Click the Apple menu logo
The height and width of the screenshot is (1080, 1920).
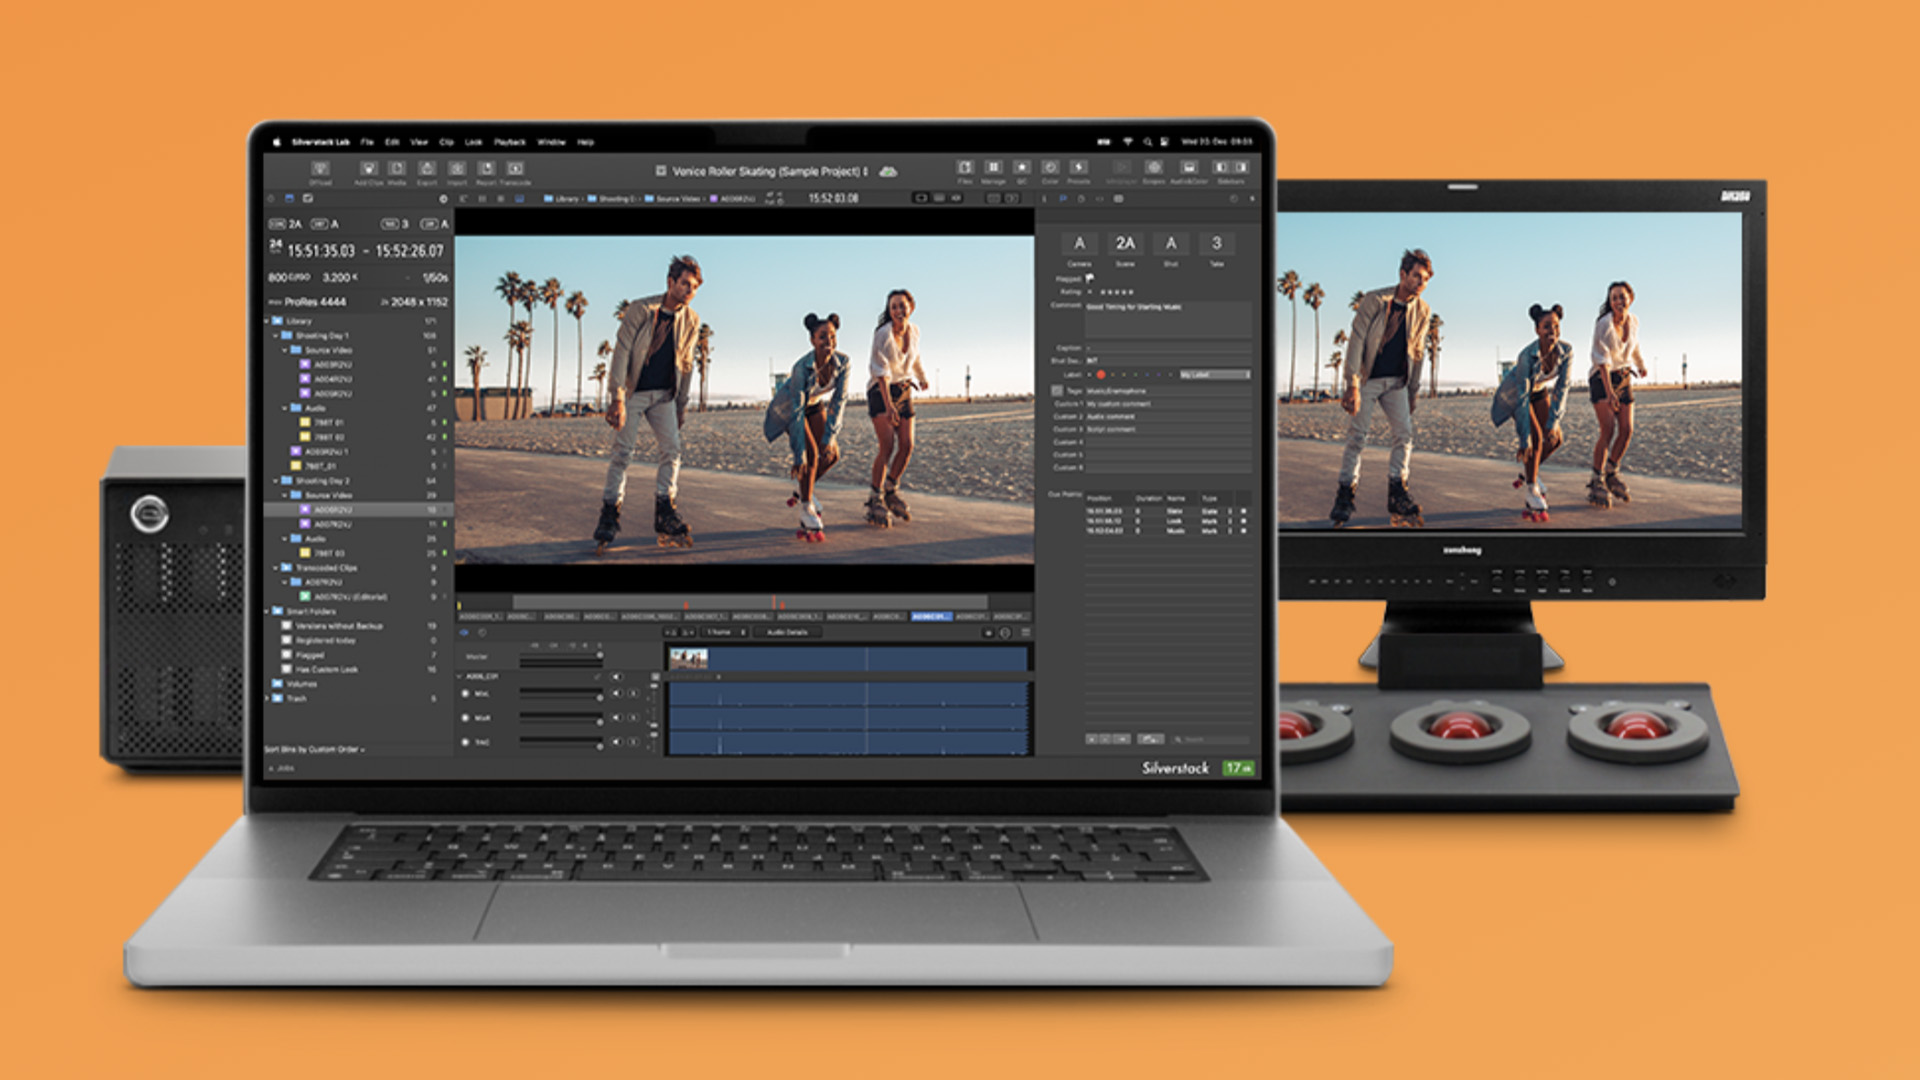[x=277, y=142]
